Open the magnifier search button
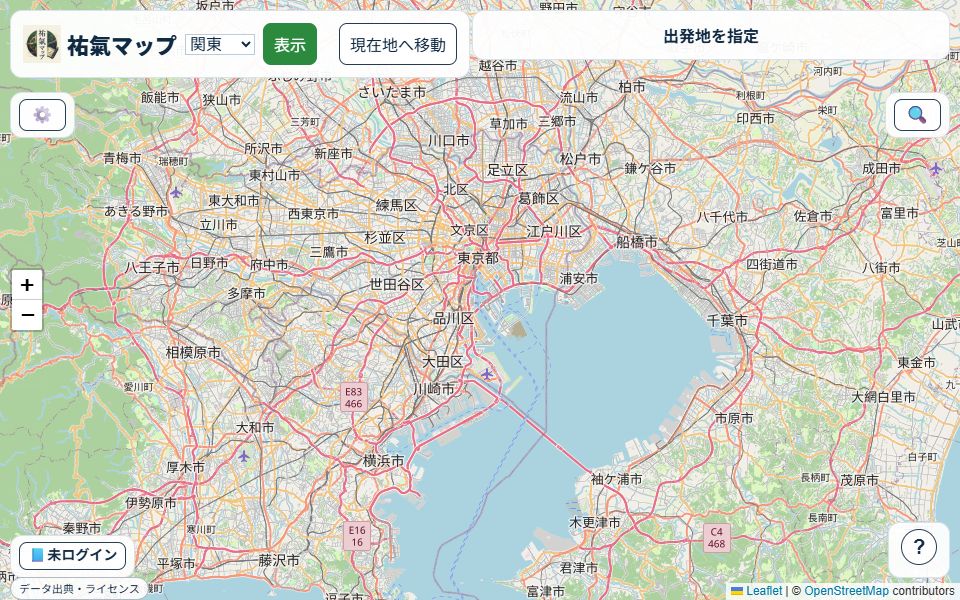This screenshot has height=600, width=960. point(917,115)
